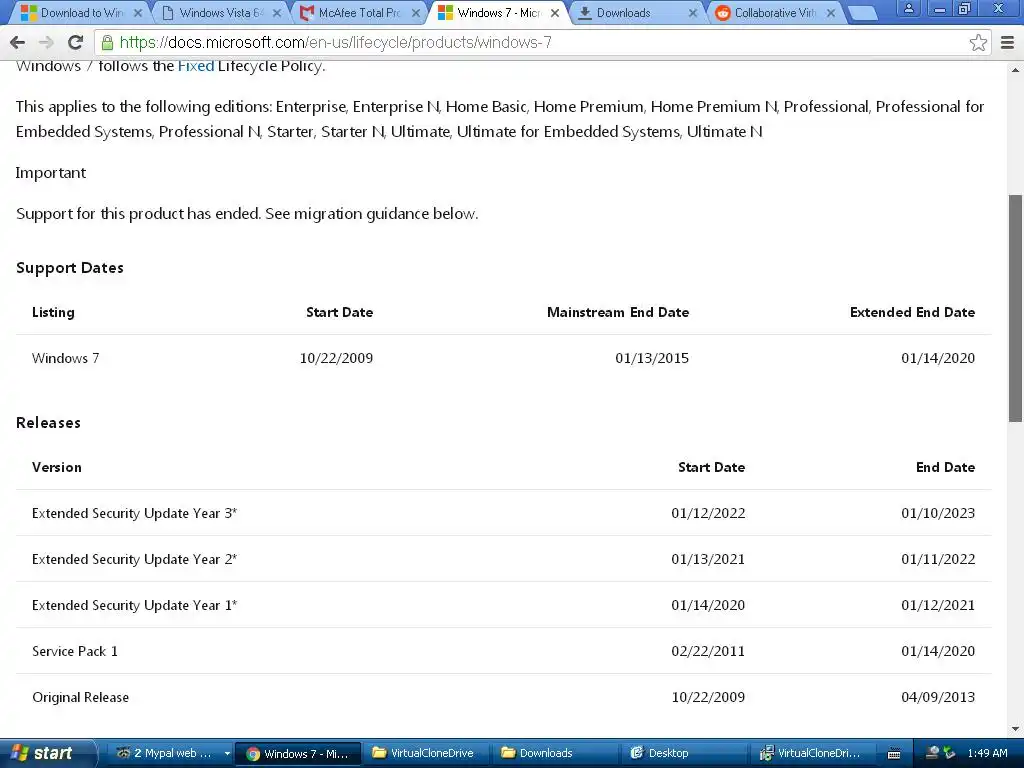This screenshot has height=768, width=1024.
Task: Select end date 04/09/2013
Action: click(x=938, y=697)
